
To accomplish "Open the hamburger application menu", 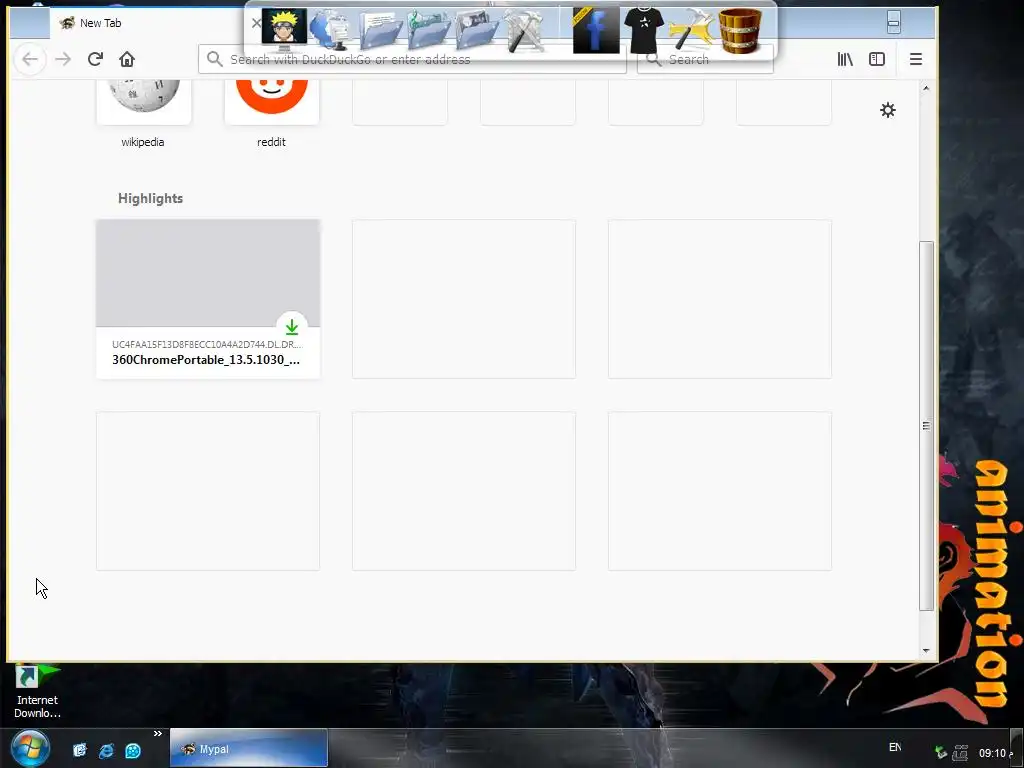I will tap(916, 59).
